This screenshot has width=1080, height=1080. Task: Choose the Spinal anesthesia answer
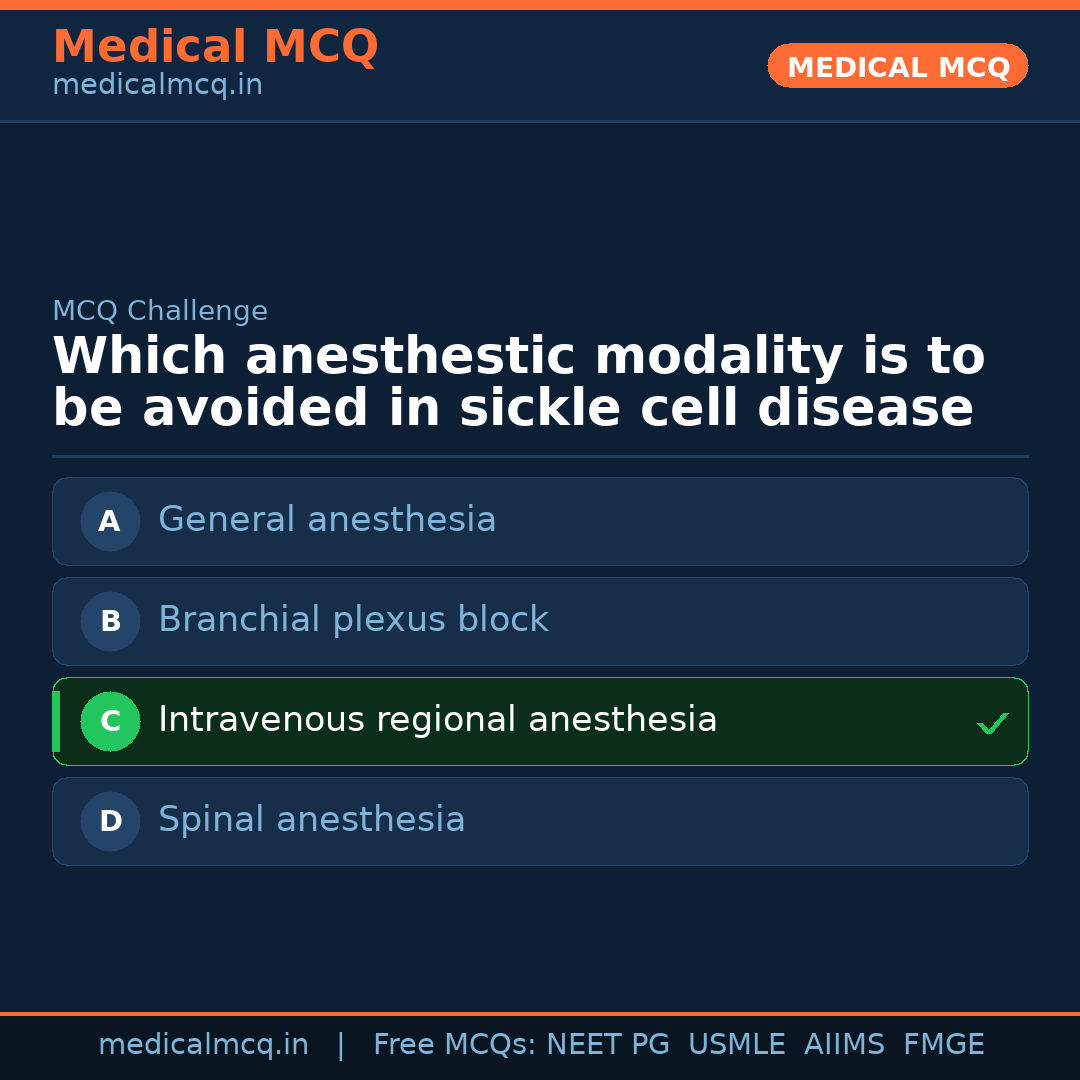311,820
